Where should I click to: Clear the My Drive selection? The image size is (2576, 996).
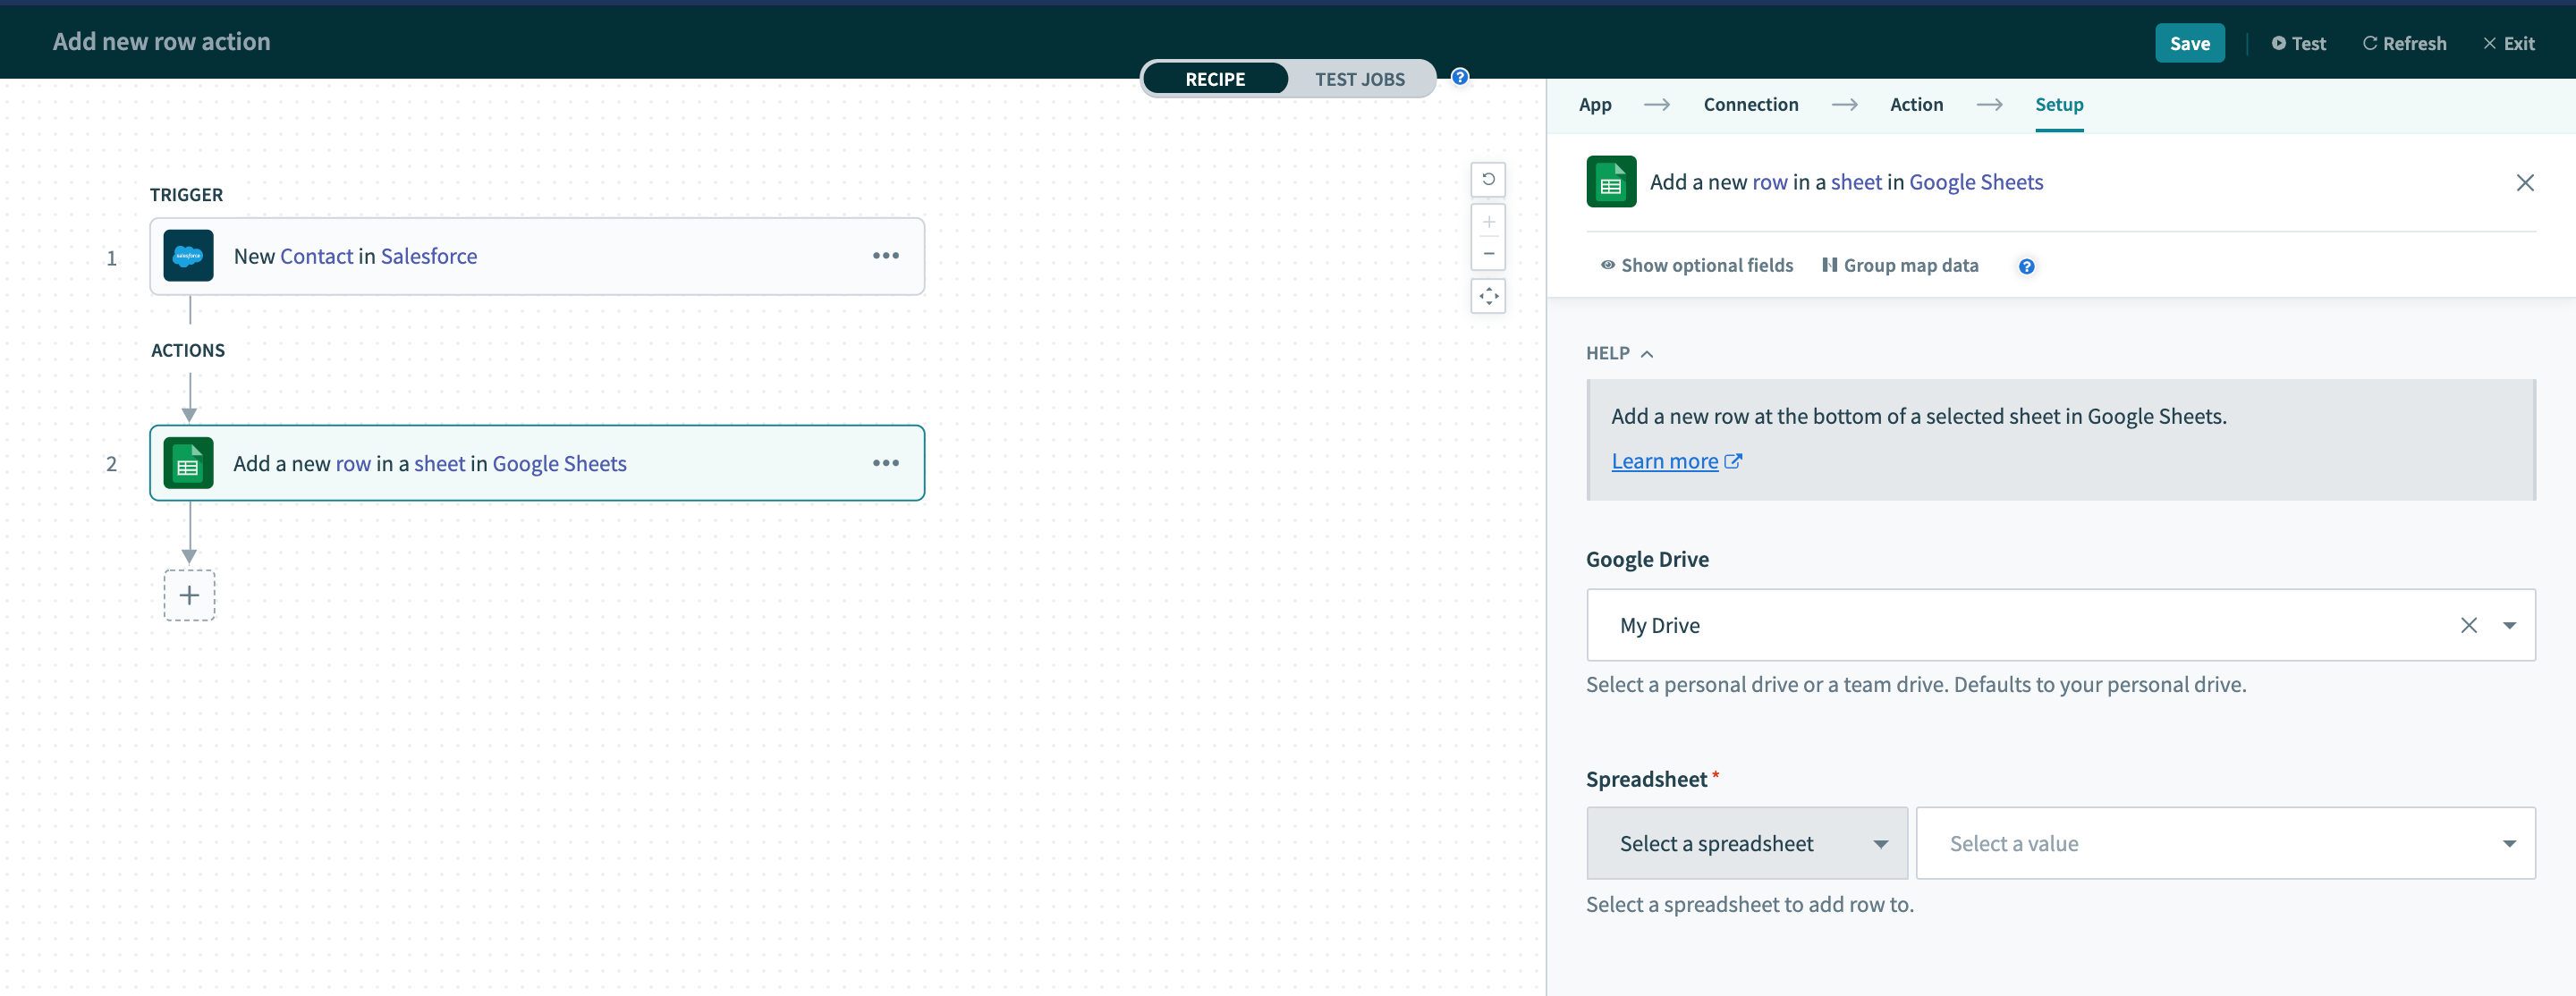pyautogui.click(x=2468, y=625)
